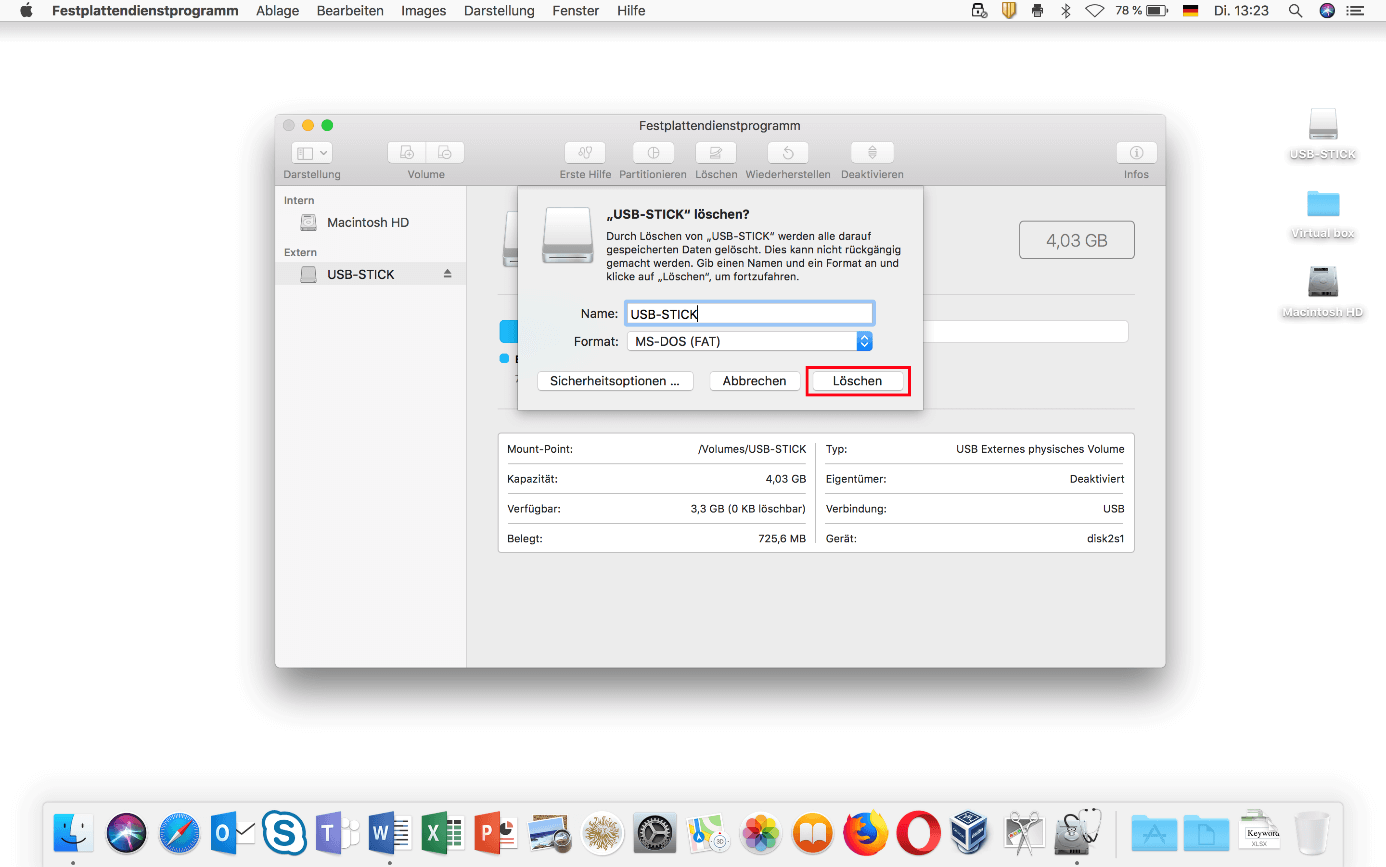Open Outlook from the Dock
Viewport: 1386px width, 867px height.
[x=231, y=831]
